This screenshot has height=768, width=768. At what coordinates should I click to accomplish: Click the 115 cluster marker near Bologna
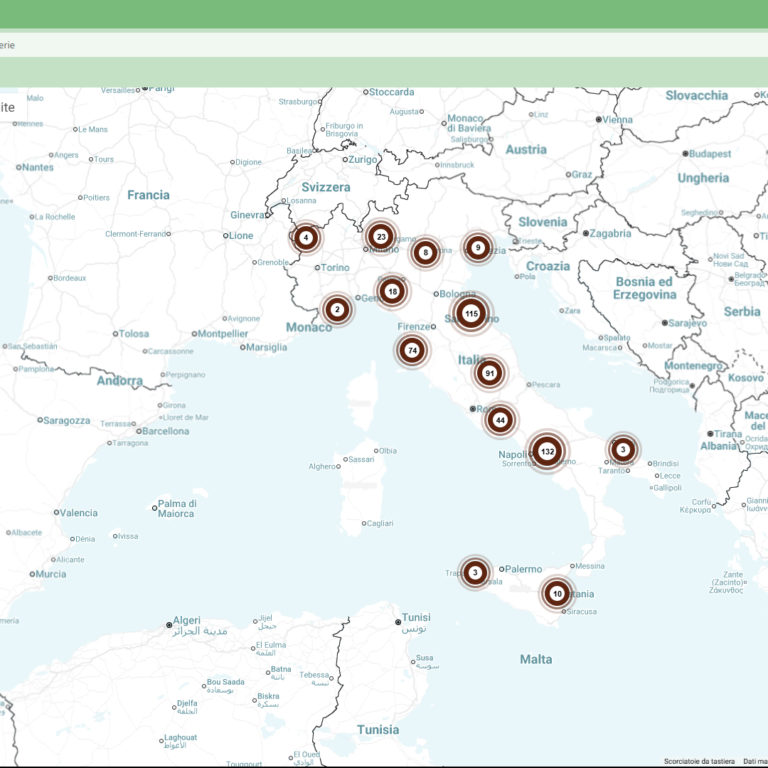click(x=471, y=314)
